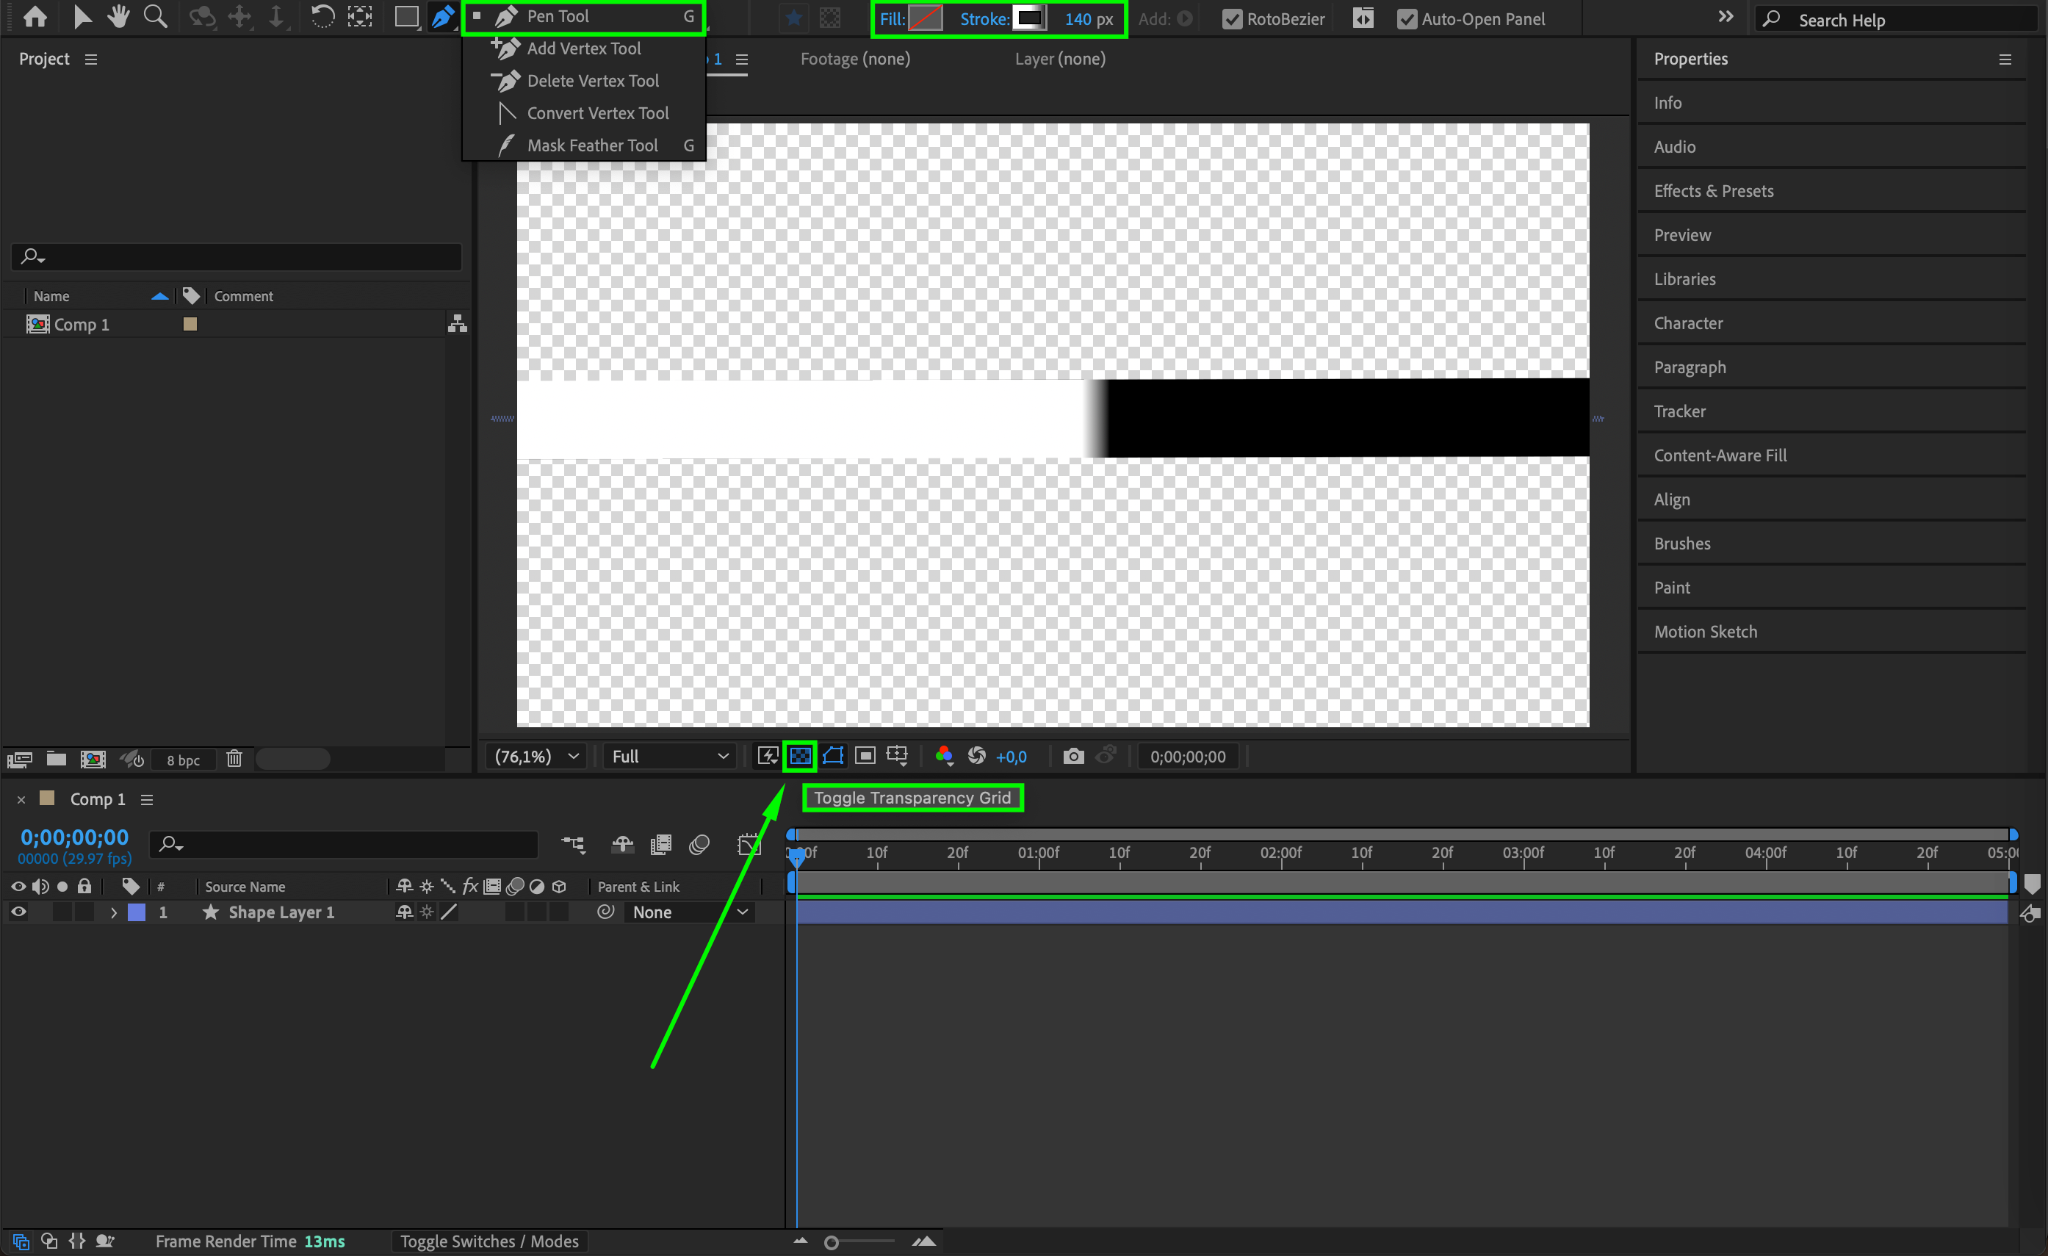Open the Full resolution dropdown
The height and width of the screenshot is (1256, 2048).
pyautogui.click(x=669, y=757)
